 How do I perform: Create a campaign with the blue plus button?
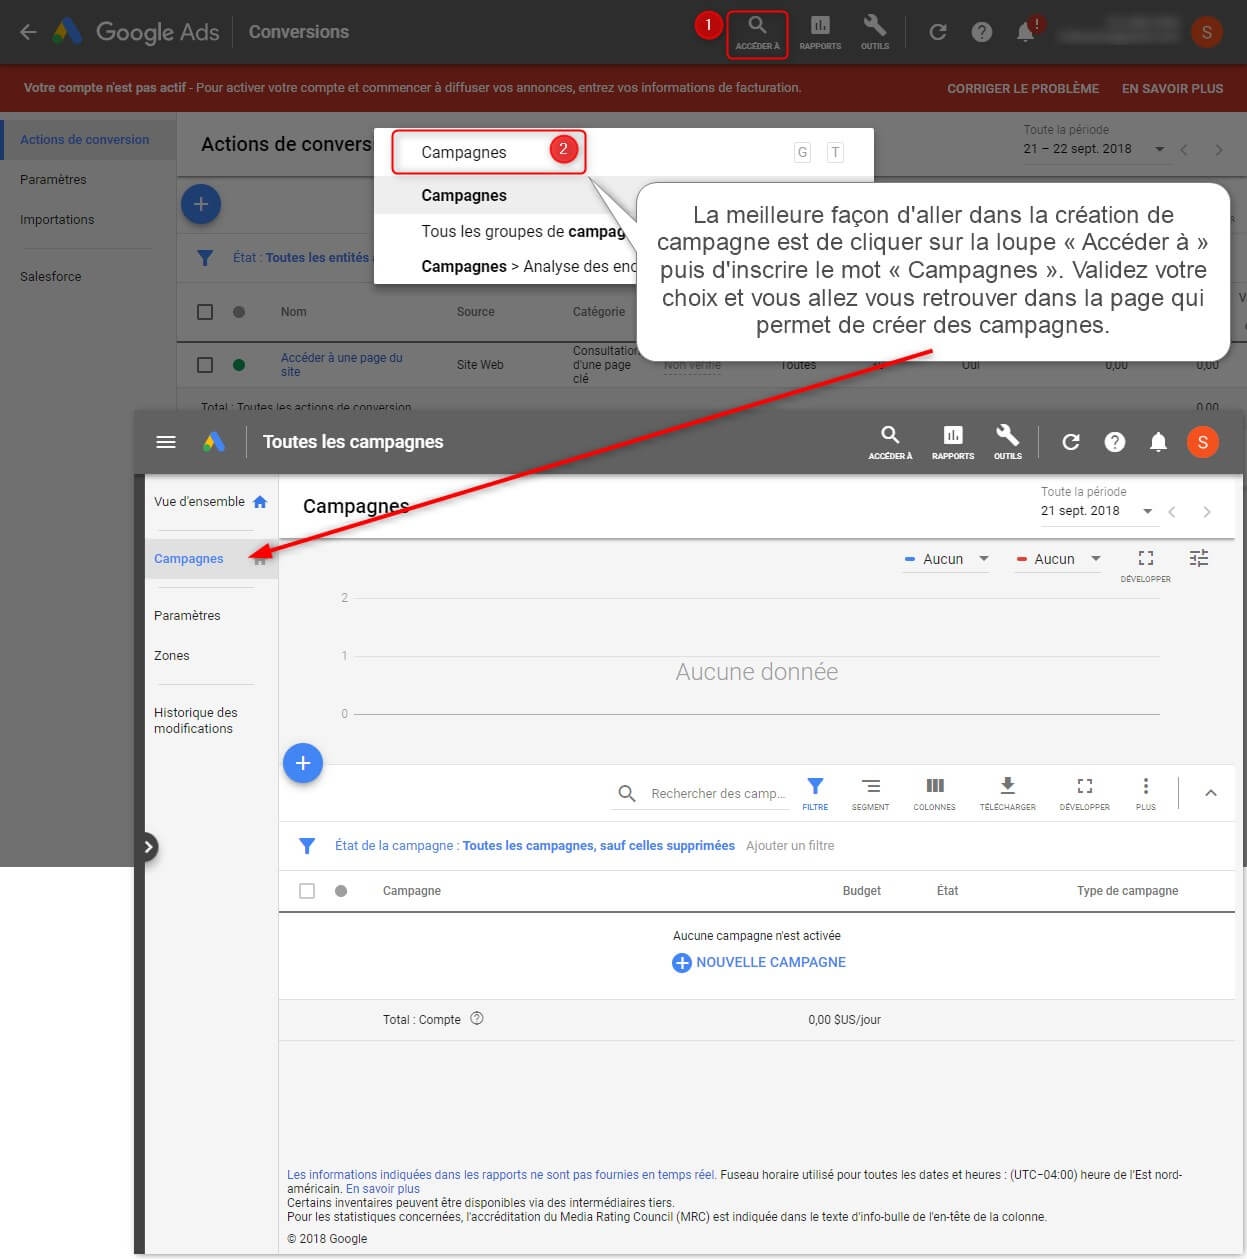click(x=303, y=763)
